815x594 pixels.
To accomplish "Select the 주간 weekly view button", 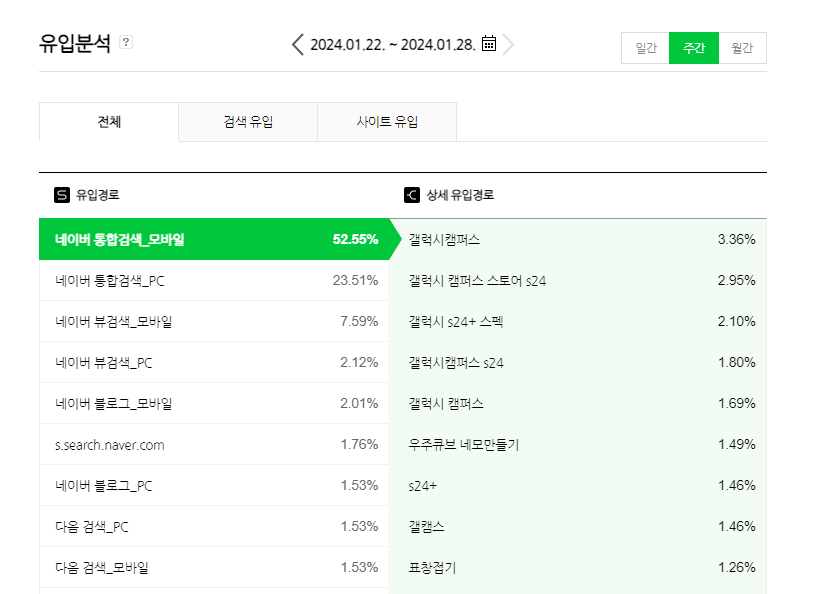I will [694, 48].
